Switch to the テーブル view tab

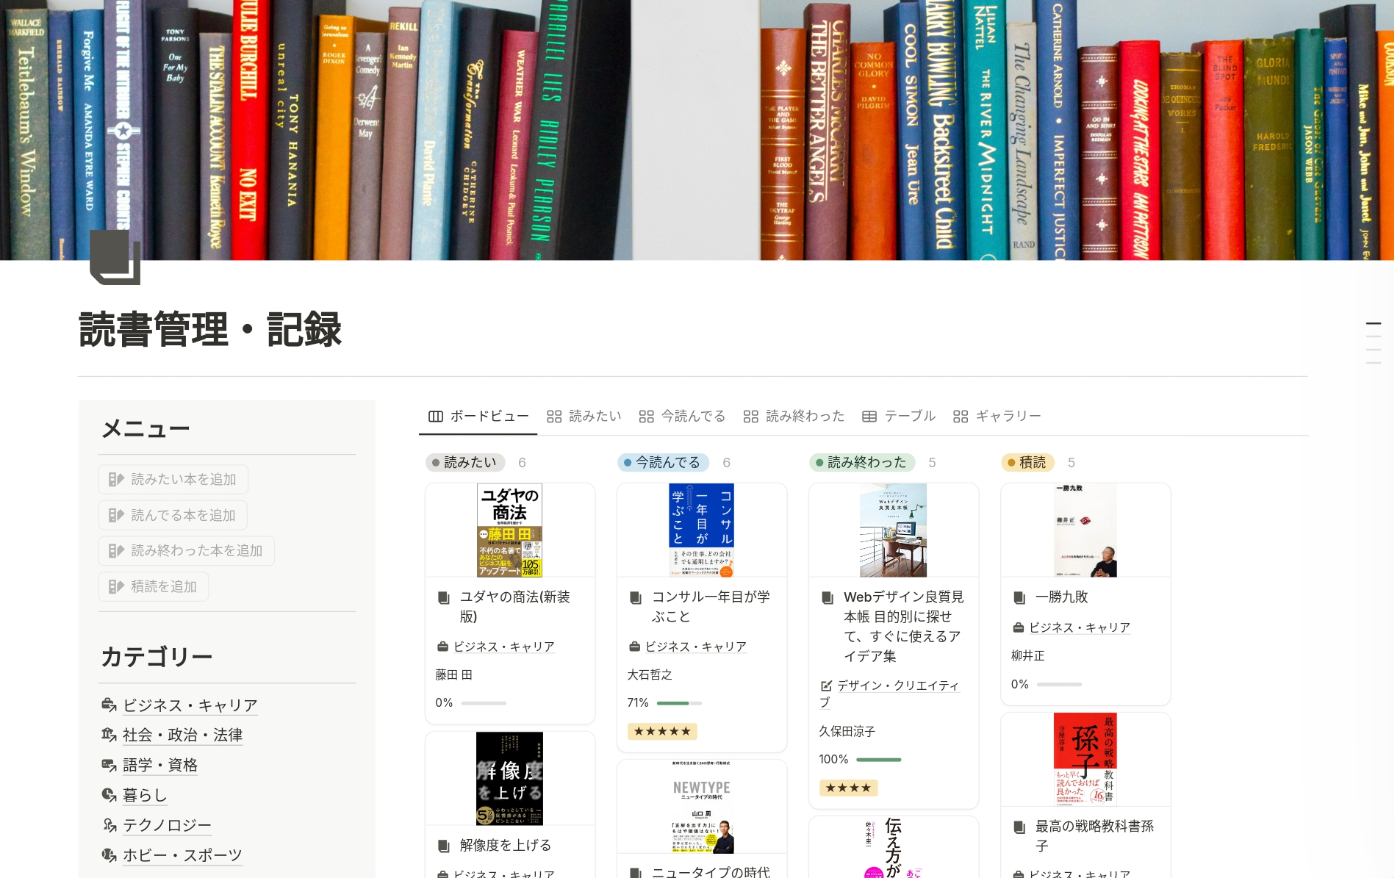tap(898, 416)
